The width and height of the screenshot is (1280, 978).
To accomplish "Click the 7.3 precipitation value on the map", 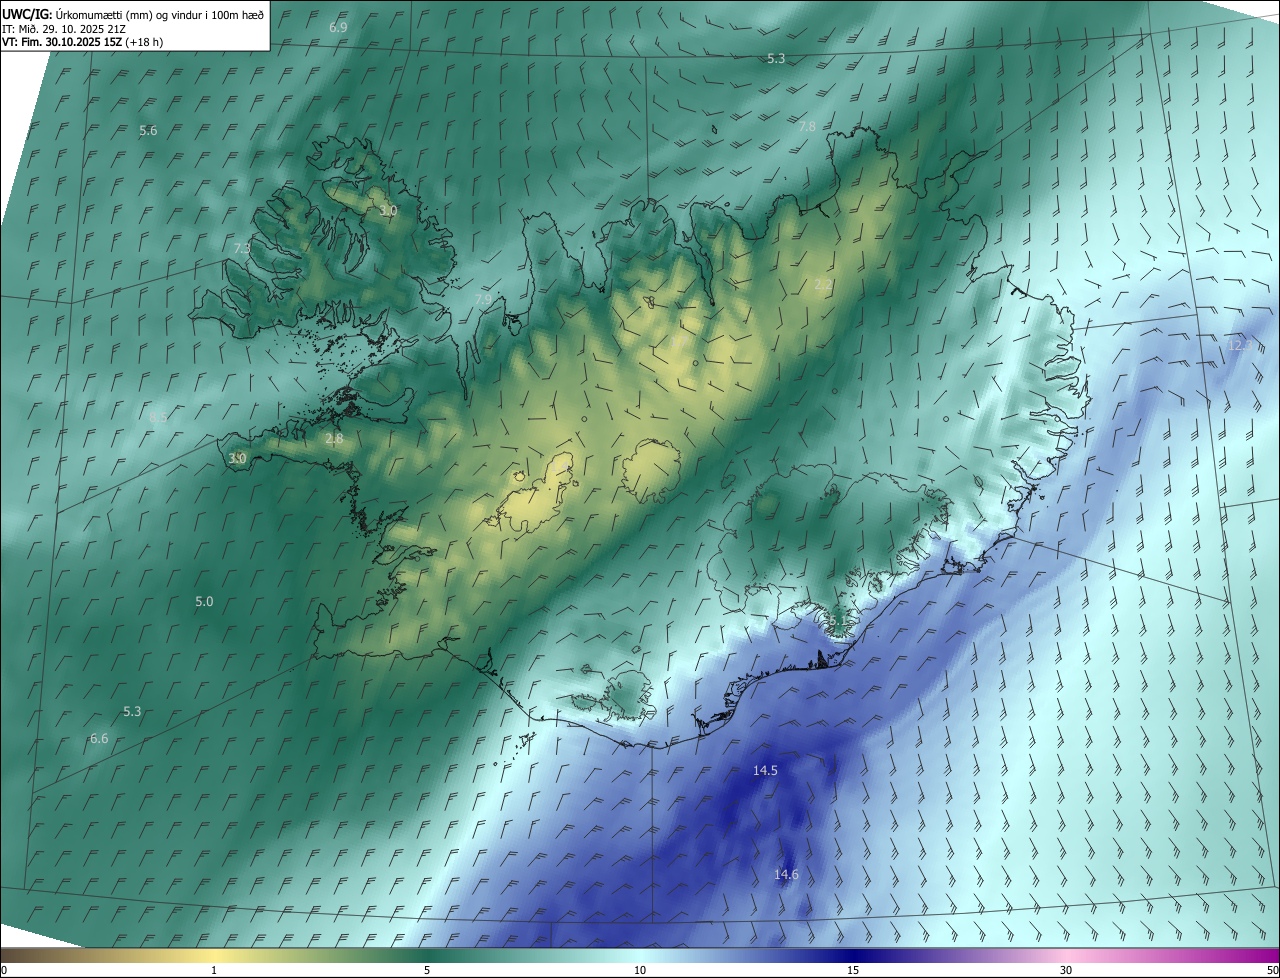I will 242,248.
